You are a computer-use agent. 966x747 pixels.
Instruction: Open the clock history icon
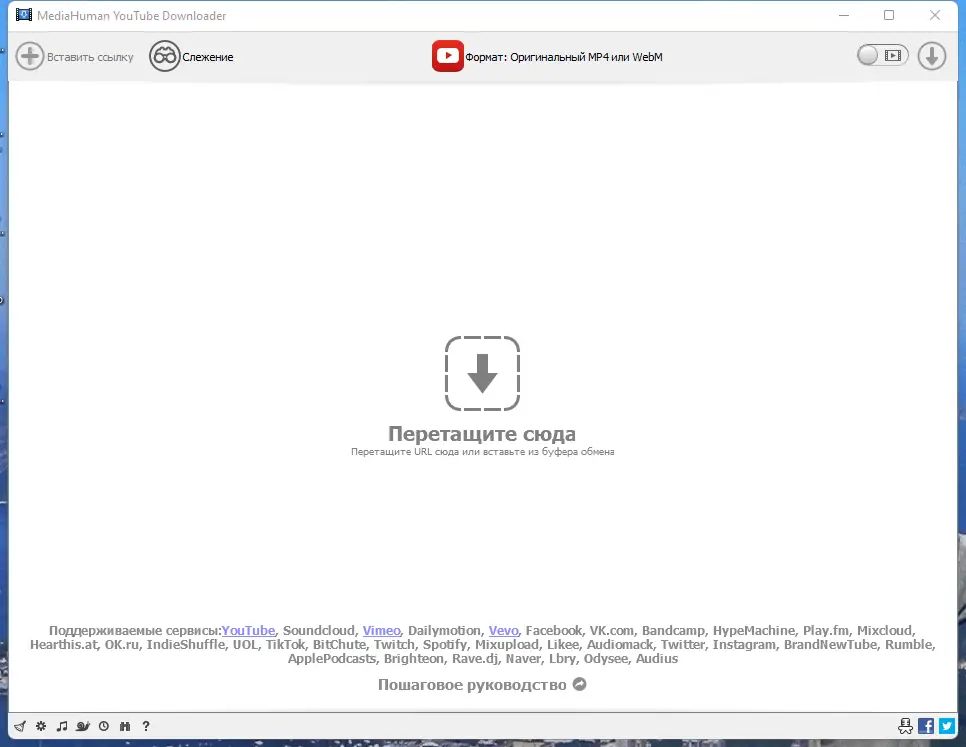[104, 726]
